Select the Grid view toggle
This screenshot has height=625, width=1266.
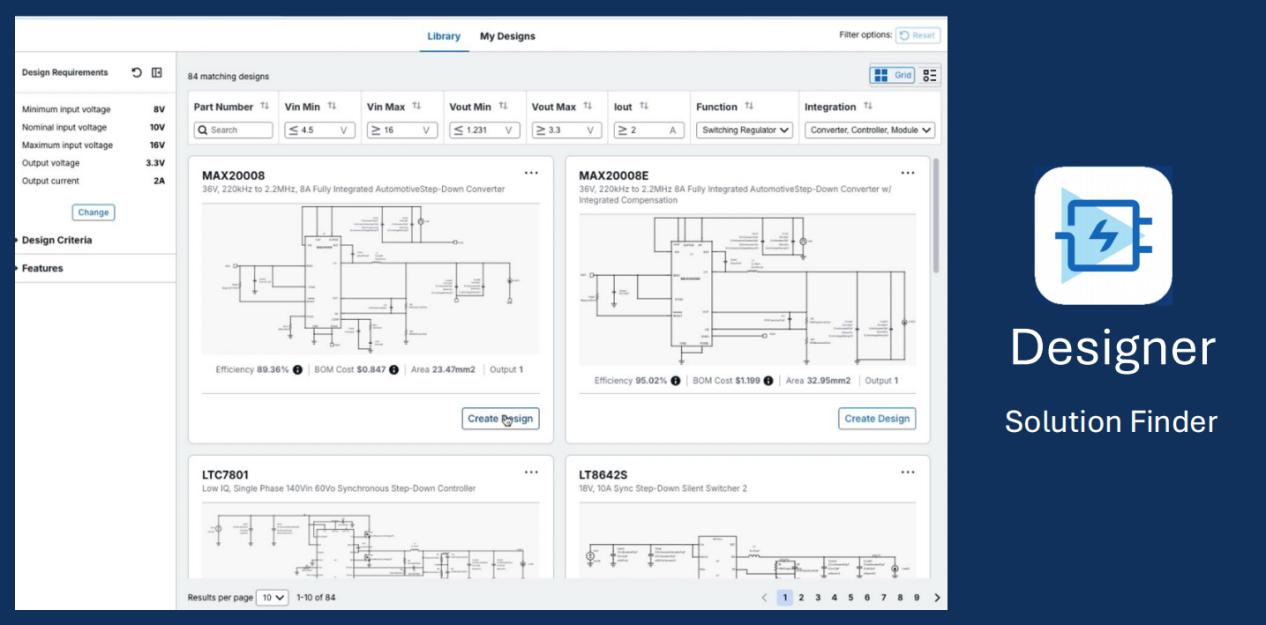click(893, 75)
